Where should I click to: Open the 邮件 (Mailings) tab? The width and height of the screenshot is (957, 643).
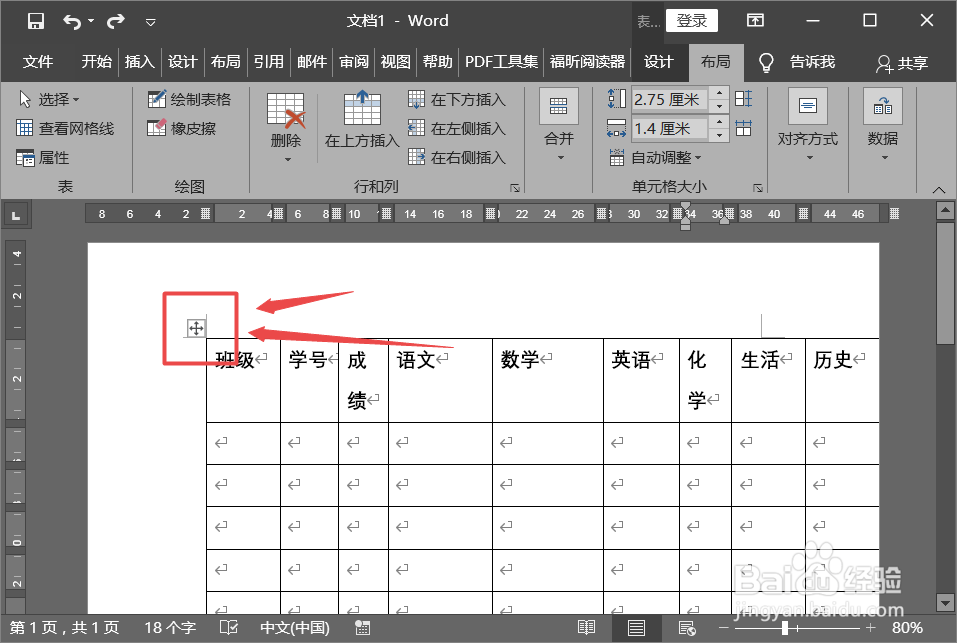[312, 62]
